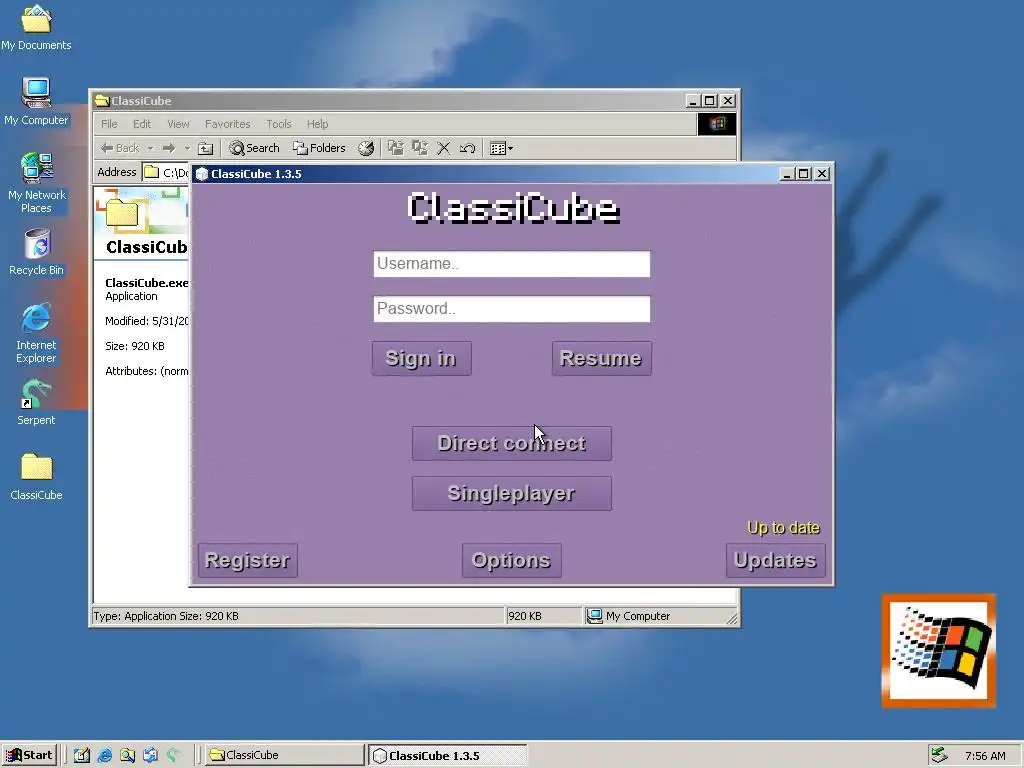Screen dimensions: 1024x768
Task: Select My Network Places desktop icon
Action: coord(36,184)
